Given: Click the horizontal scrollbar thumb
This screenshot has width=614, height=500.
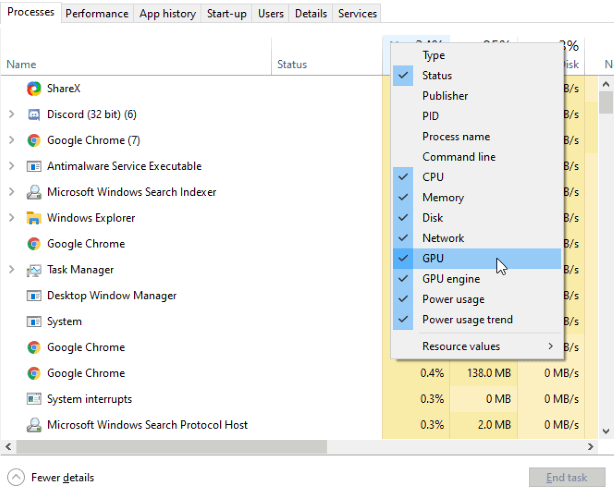Looking at the screenshot, I should (172, 446).
